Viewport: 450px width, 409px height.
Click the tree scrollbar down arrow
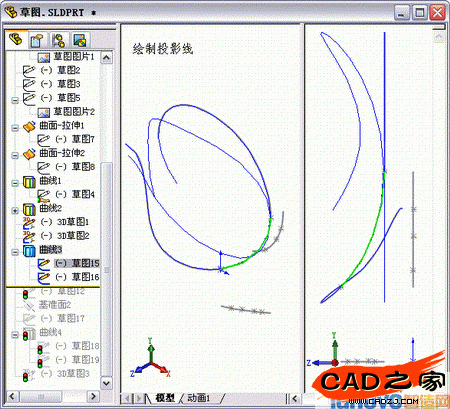[x=106, y=383]
